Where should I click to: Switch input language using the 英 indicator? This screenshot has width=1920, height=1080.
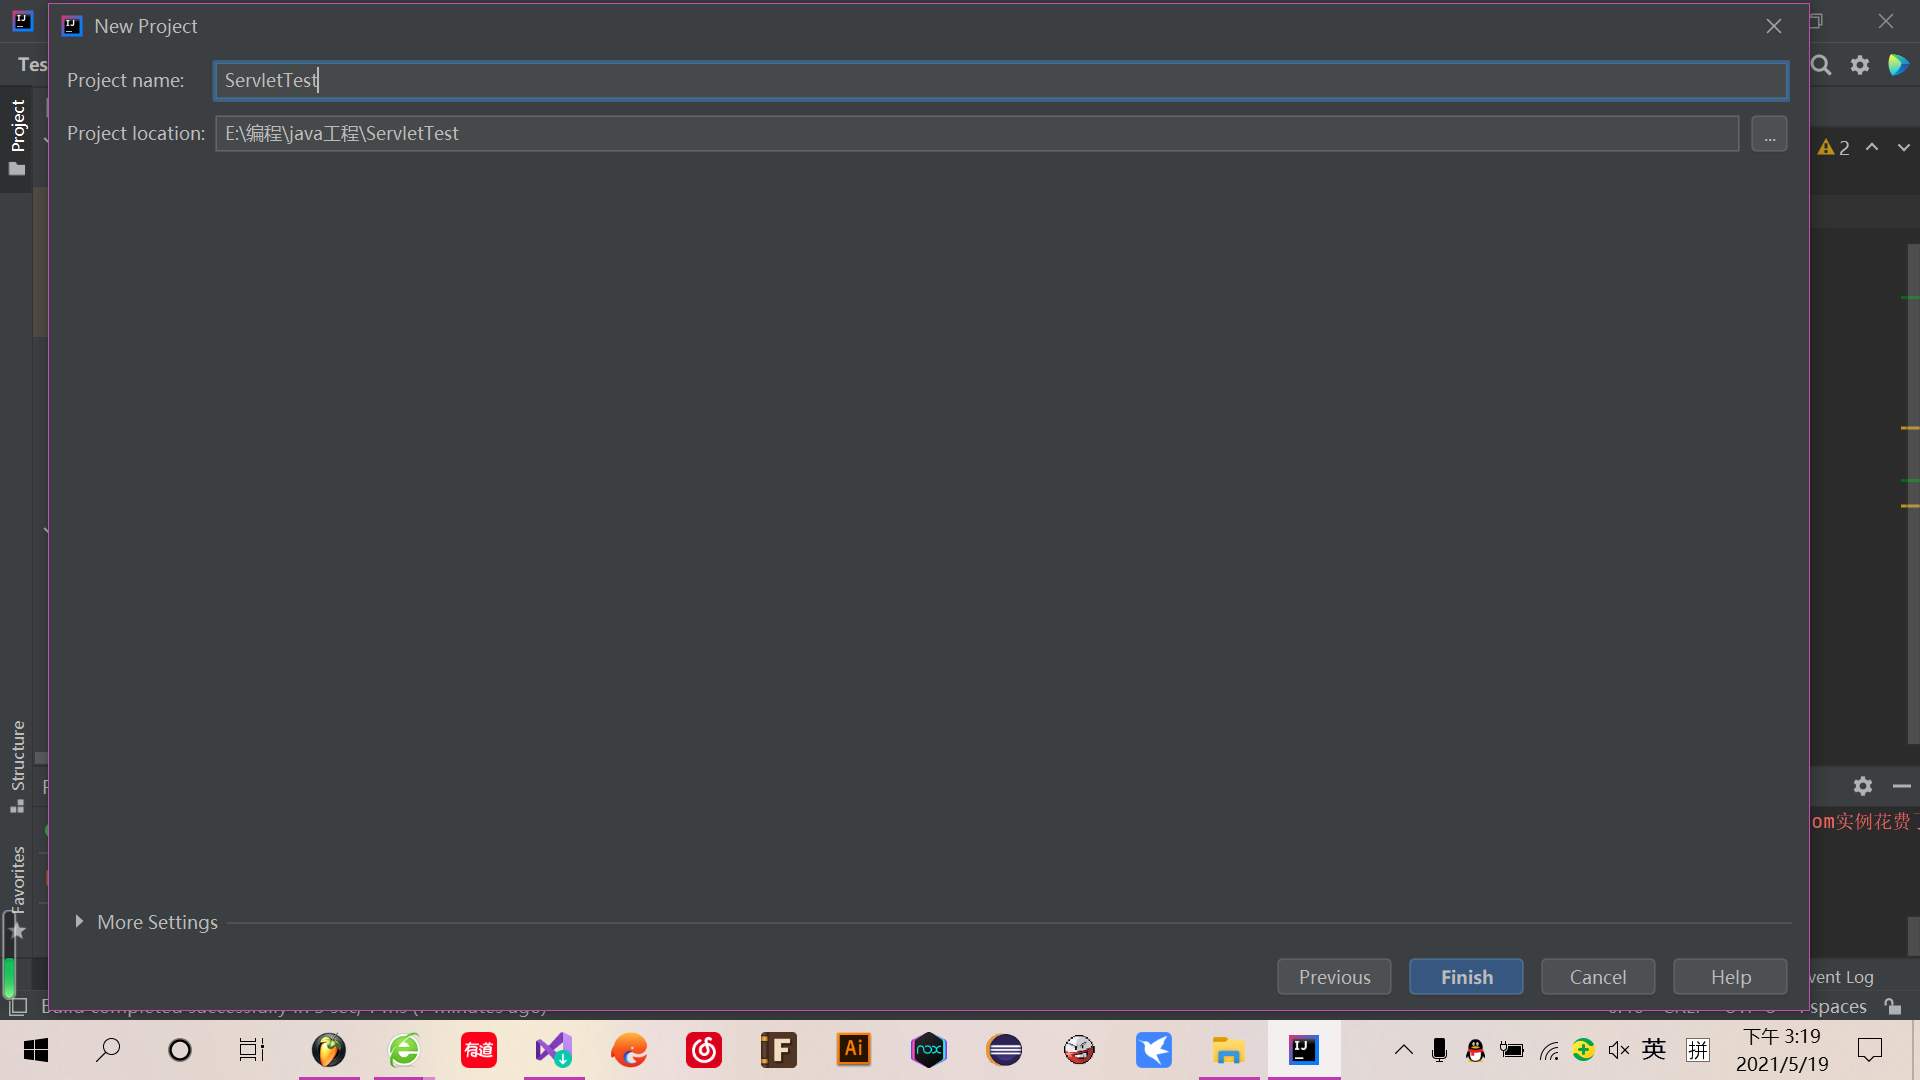pos(1654,1050)
